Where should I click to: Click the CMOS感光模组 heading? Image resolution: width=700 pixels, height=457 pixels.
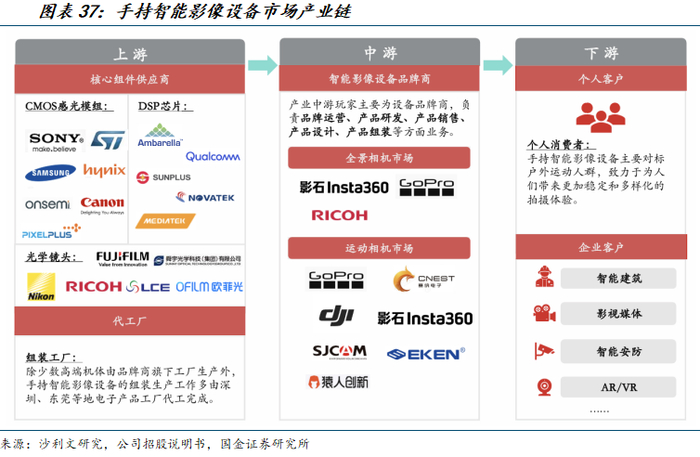[69, 106]
